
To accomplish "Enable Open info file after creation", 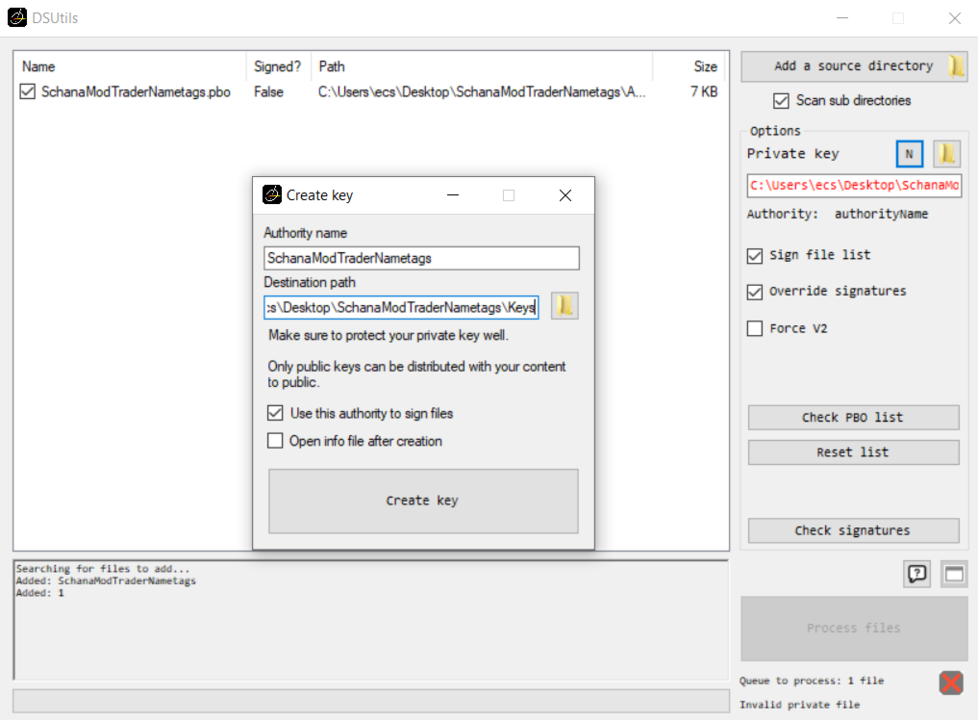I will [x=275, y=441].
